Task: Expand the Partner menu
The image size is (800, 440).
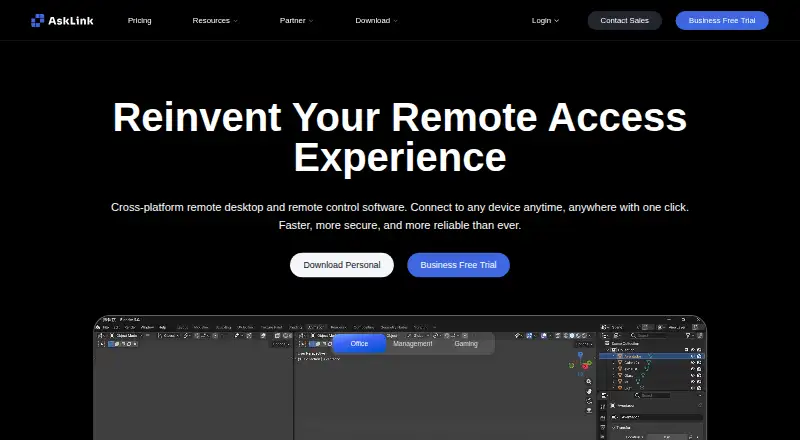Action: (x=296, y=20)
